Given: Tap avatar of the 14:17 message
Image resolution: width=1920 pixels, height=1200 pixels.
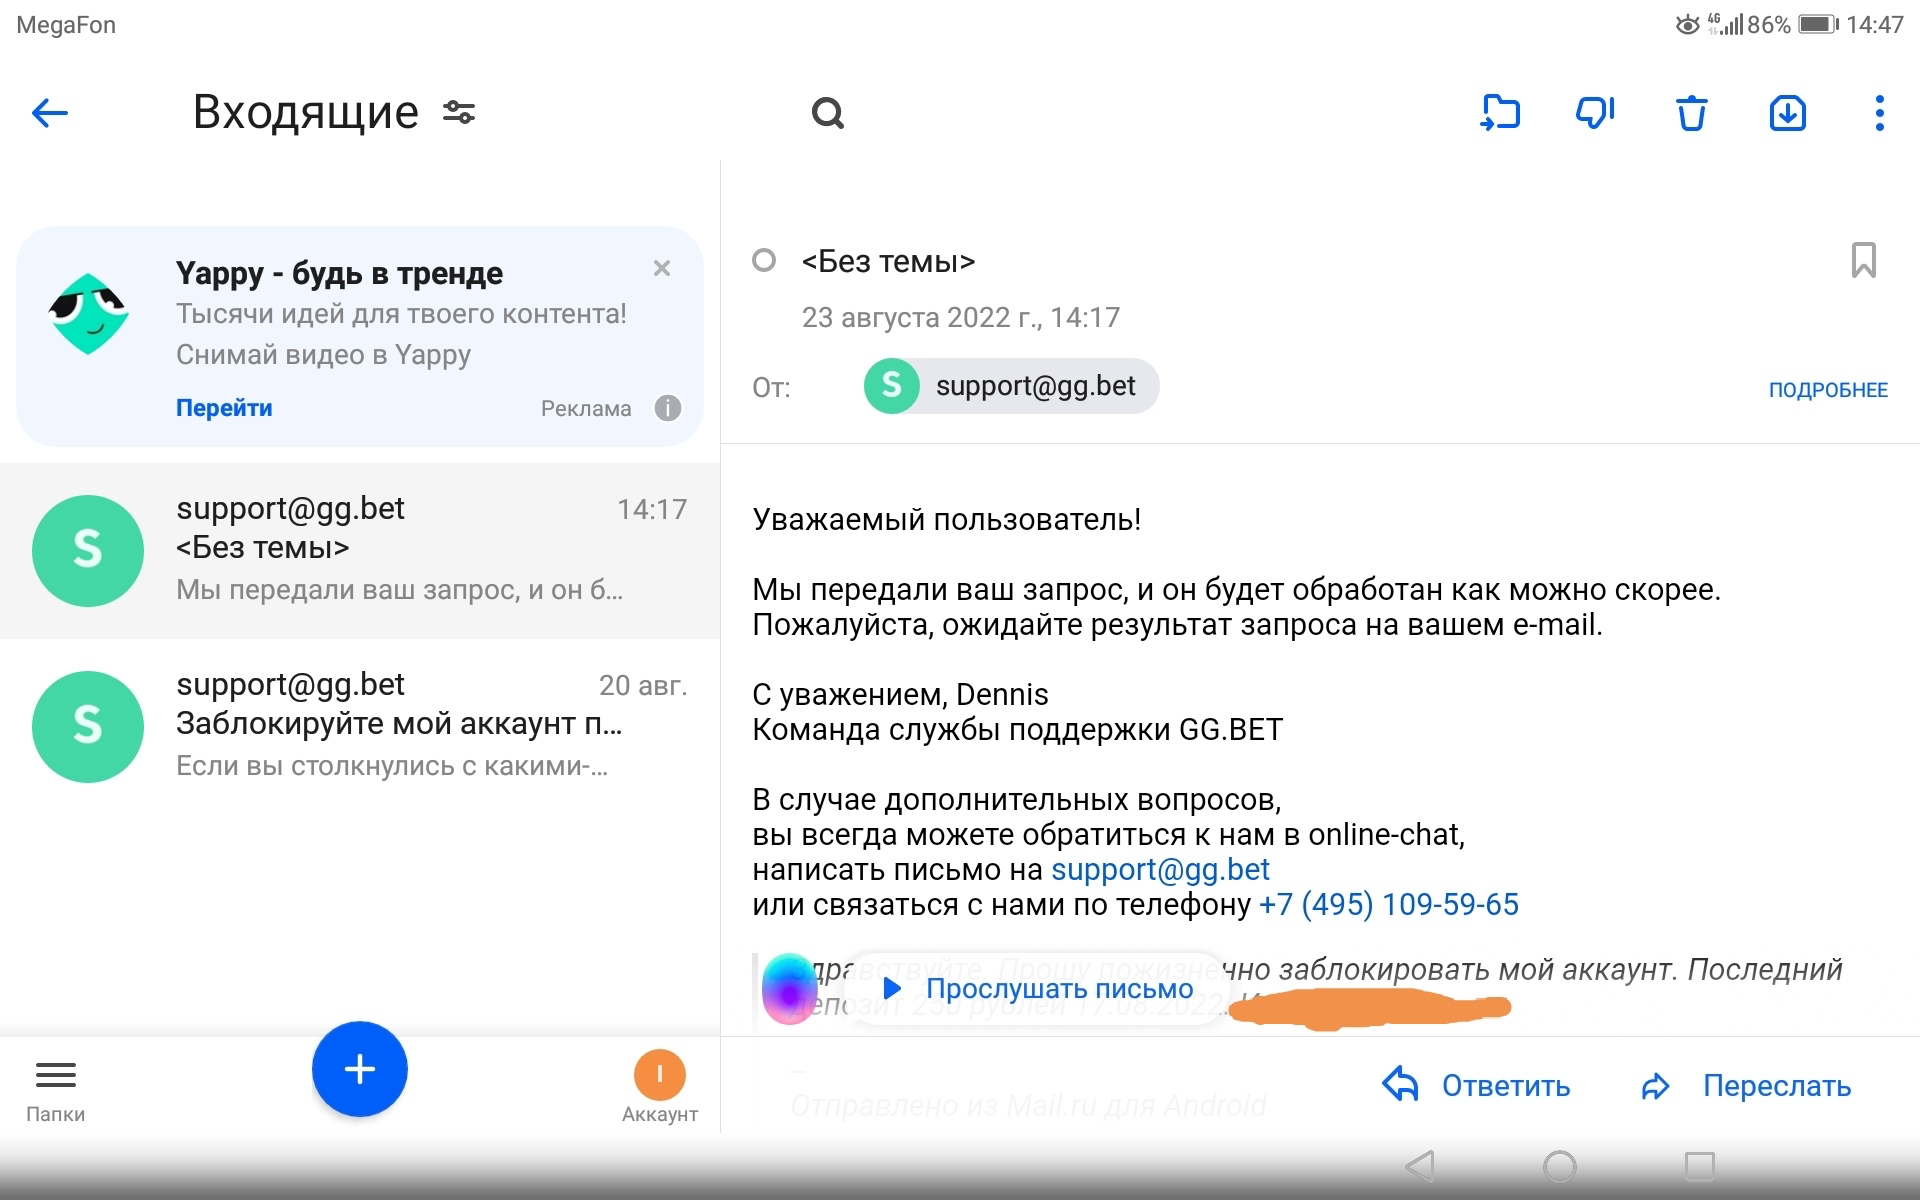Looking at the screenshot, I should [88, 551].
